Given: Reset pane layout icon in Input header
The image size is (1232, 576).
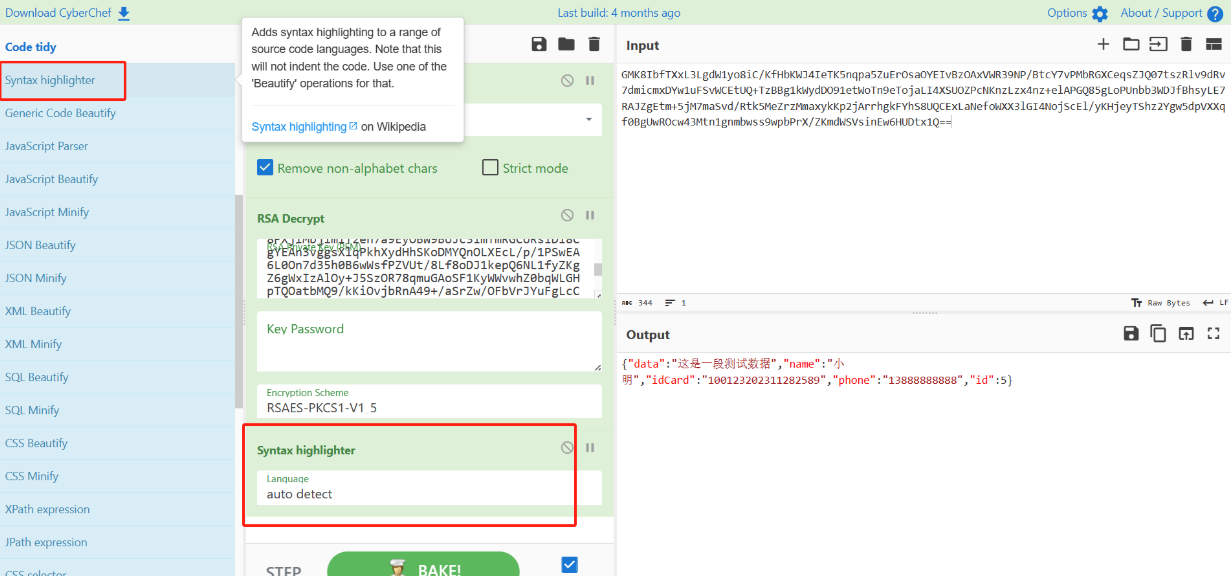Looking at the screenshot, I should 1214,44.
